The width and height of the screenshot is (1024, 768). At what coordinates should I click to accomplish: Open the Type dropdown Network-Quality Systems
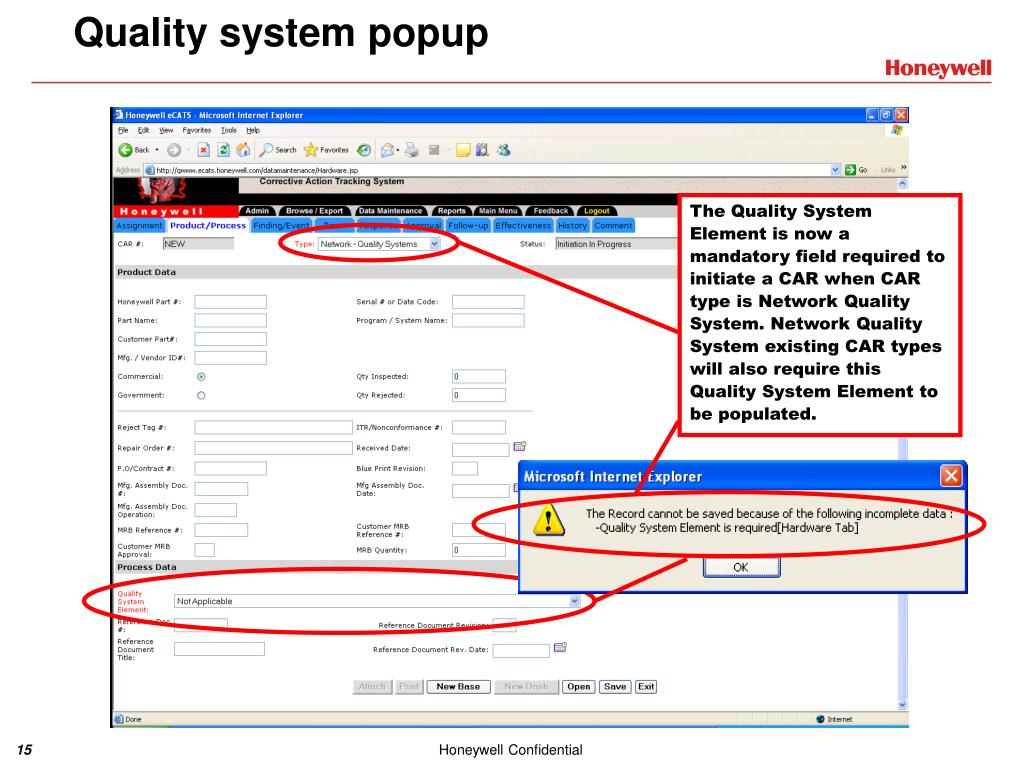click(x=379, y=244)
